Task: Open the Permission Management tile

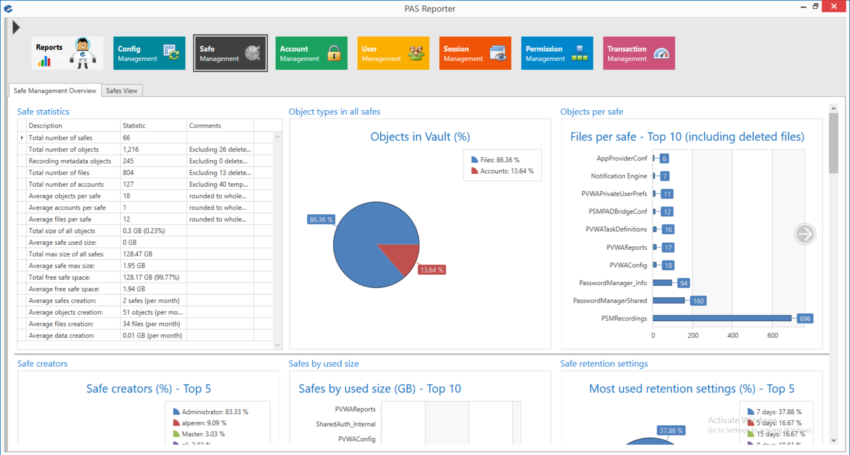Action: pos(556,53)
